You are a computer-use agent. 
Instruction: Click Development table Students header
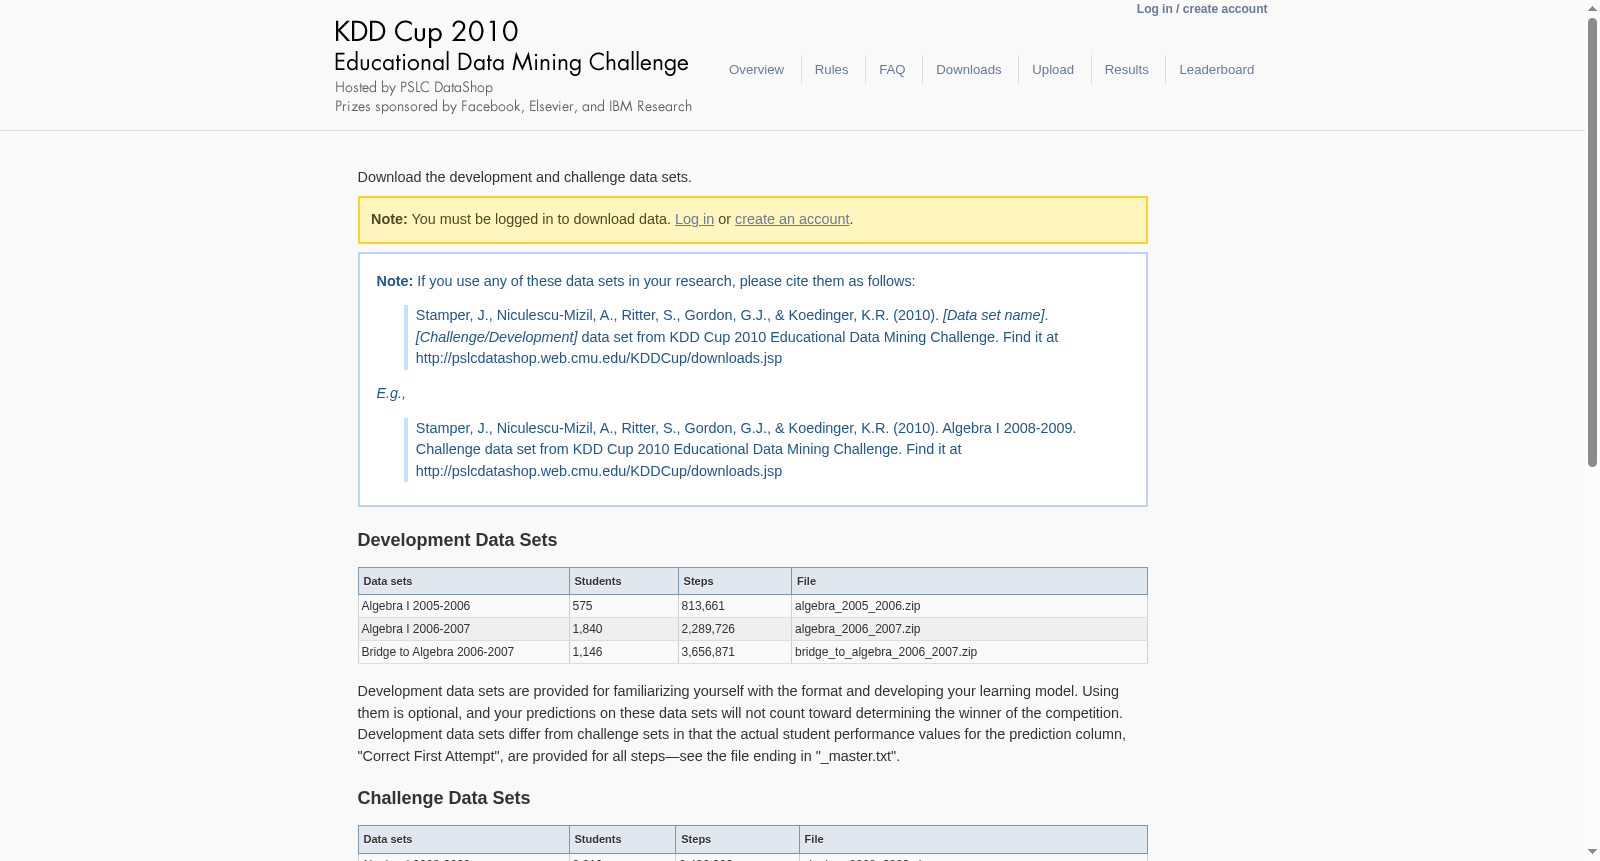point(623,581)
